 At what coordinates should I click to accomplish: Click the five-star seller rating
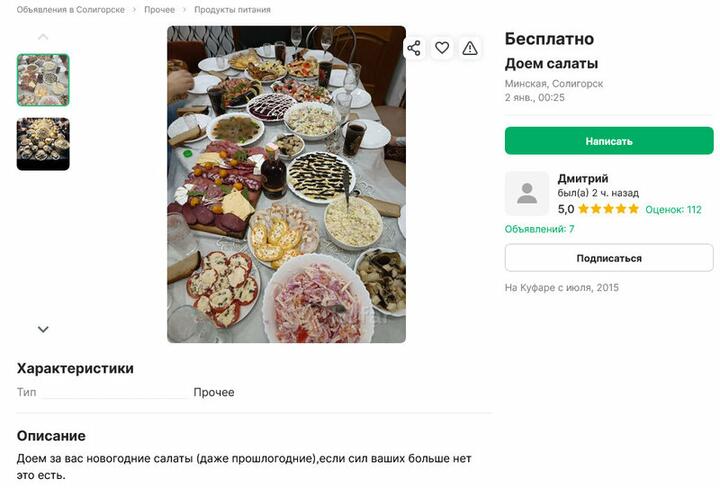[x=608, y=210]
